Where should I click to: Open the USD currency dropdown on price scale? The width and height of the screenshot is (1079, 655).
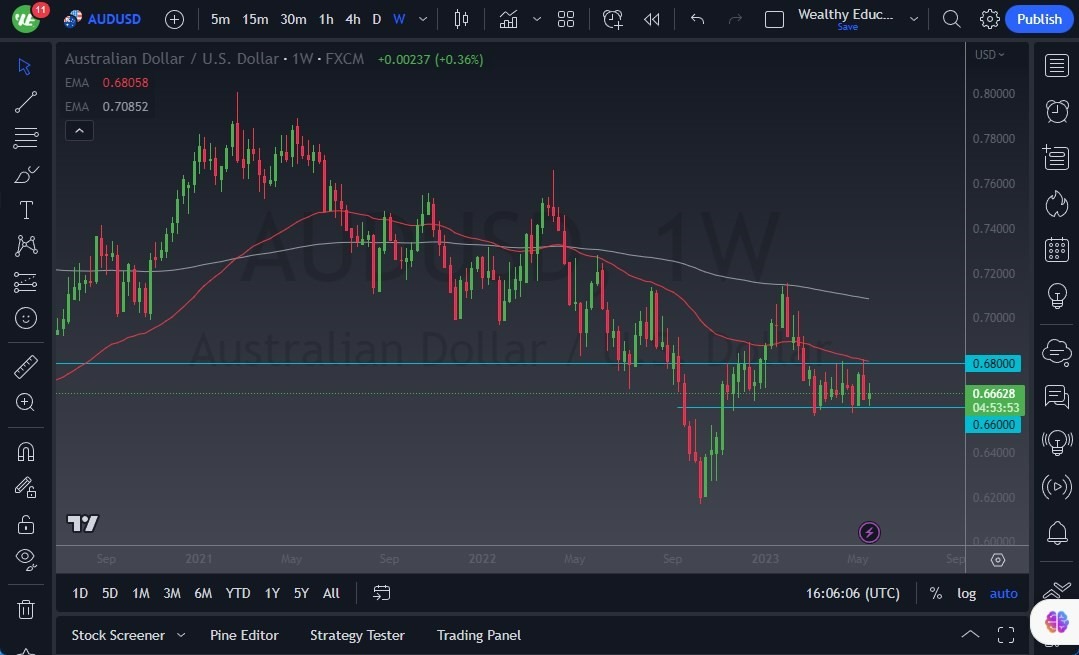click(x=988, y=54)
